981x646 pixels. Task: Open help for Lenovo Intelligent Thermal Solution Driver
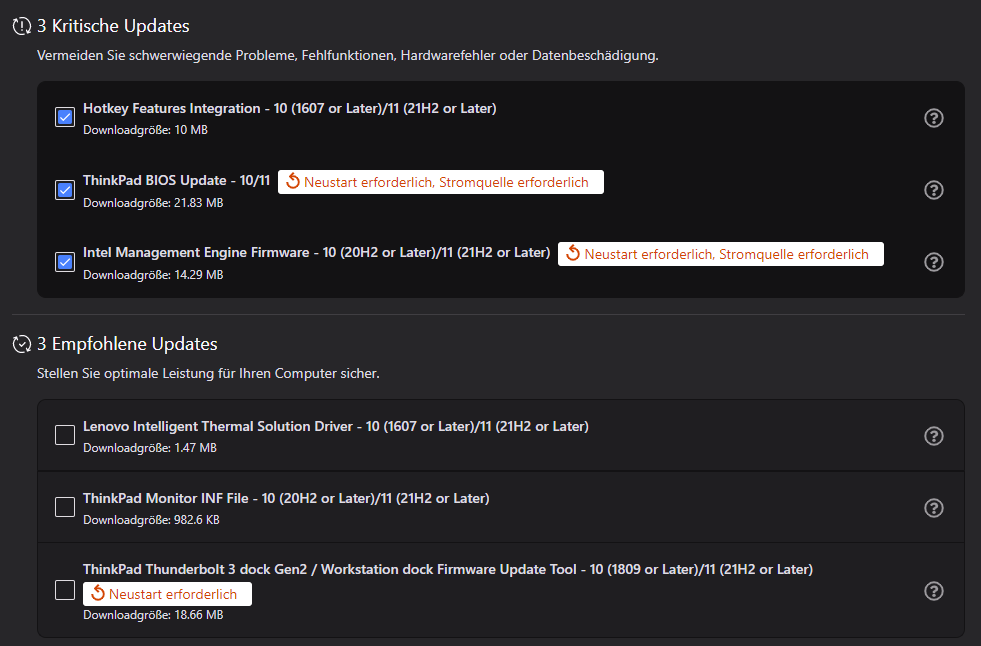[933, 436]
